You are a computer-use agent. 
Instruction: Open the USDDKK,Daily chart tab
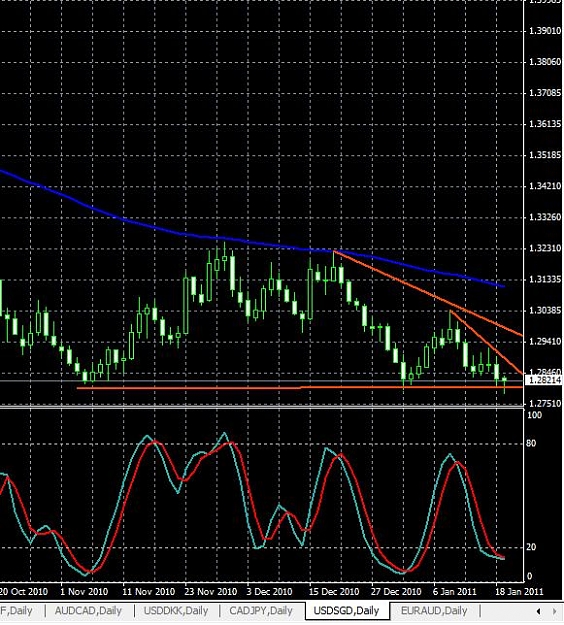pyautogui.click(x=176, y=610)
